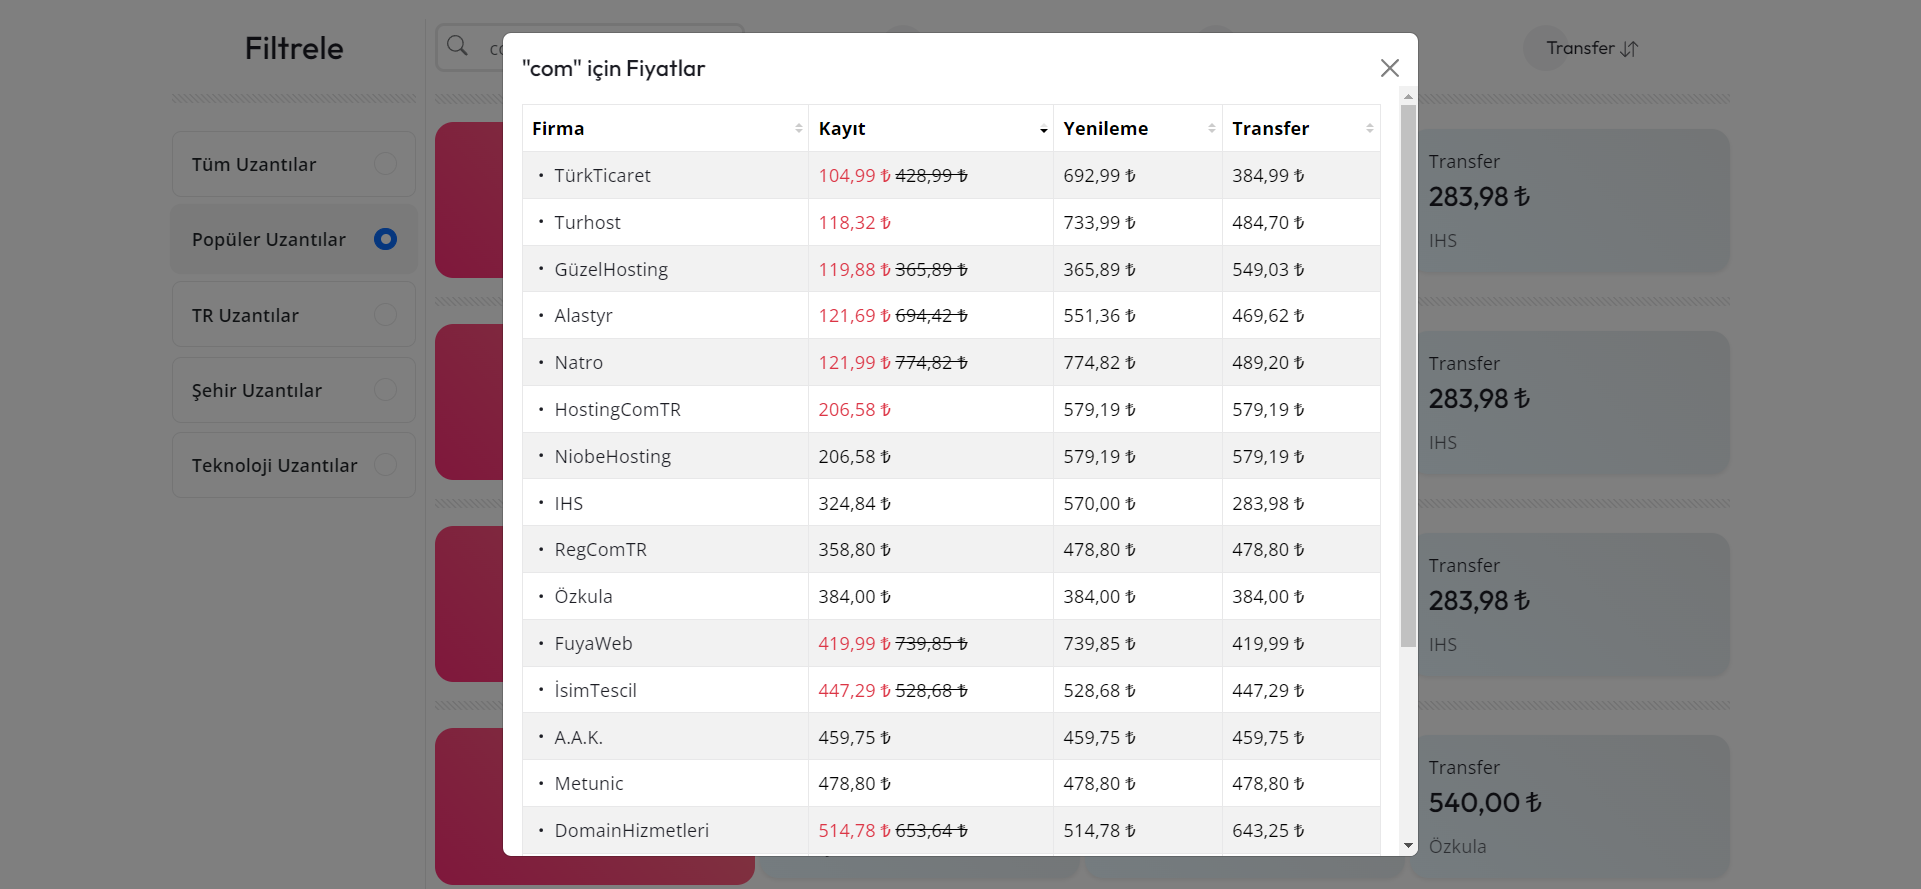
Task: Click the 692,99 ₺ renewal price
Action: [x=1099, y=175]
